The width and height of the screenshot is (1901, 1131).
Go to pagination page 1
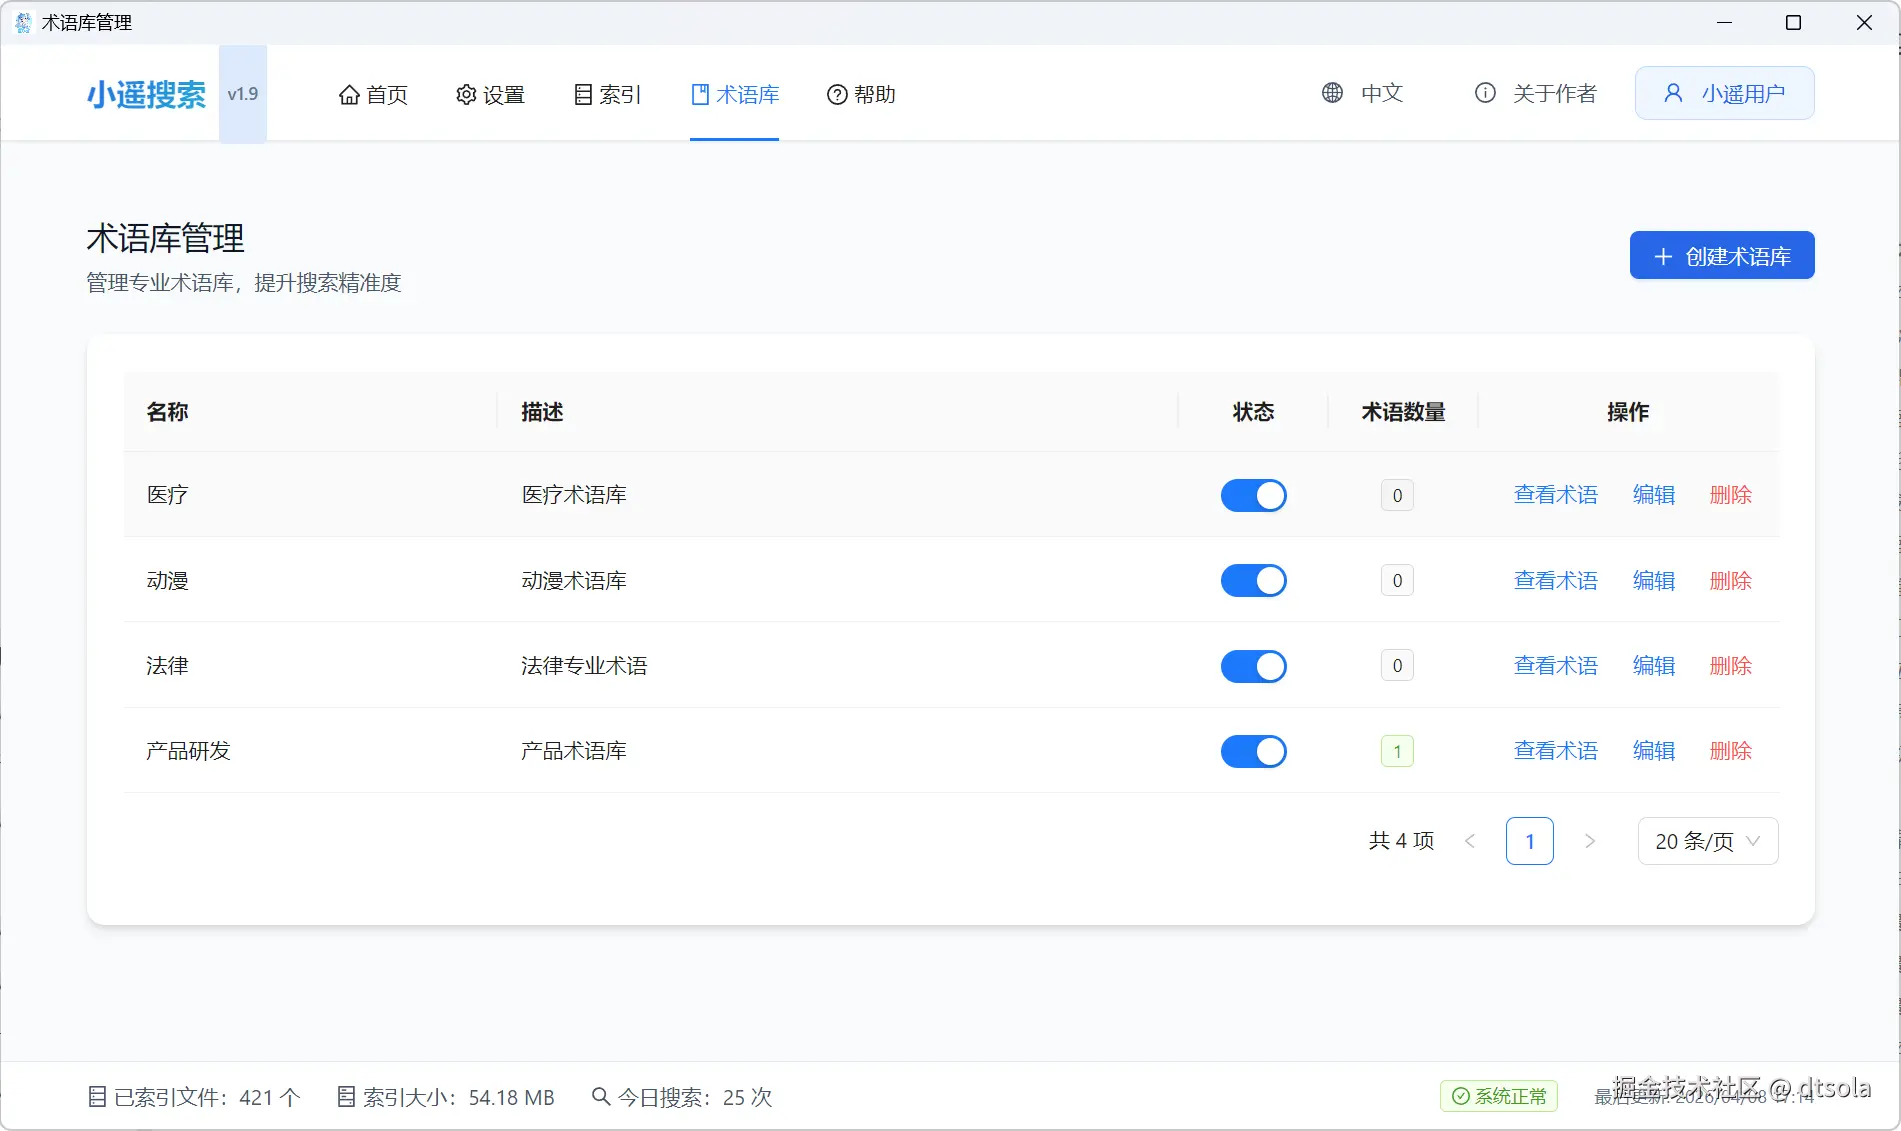click(1530, 841)
